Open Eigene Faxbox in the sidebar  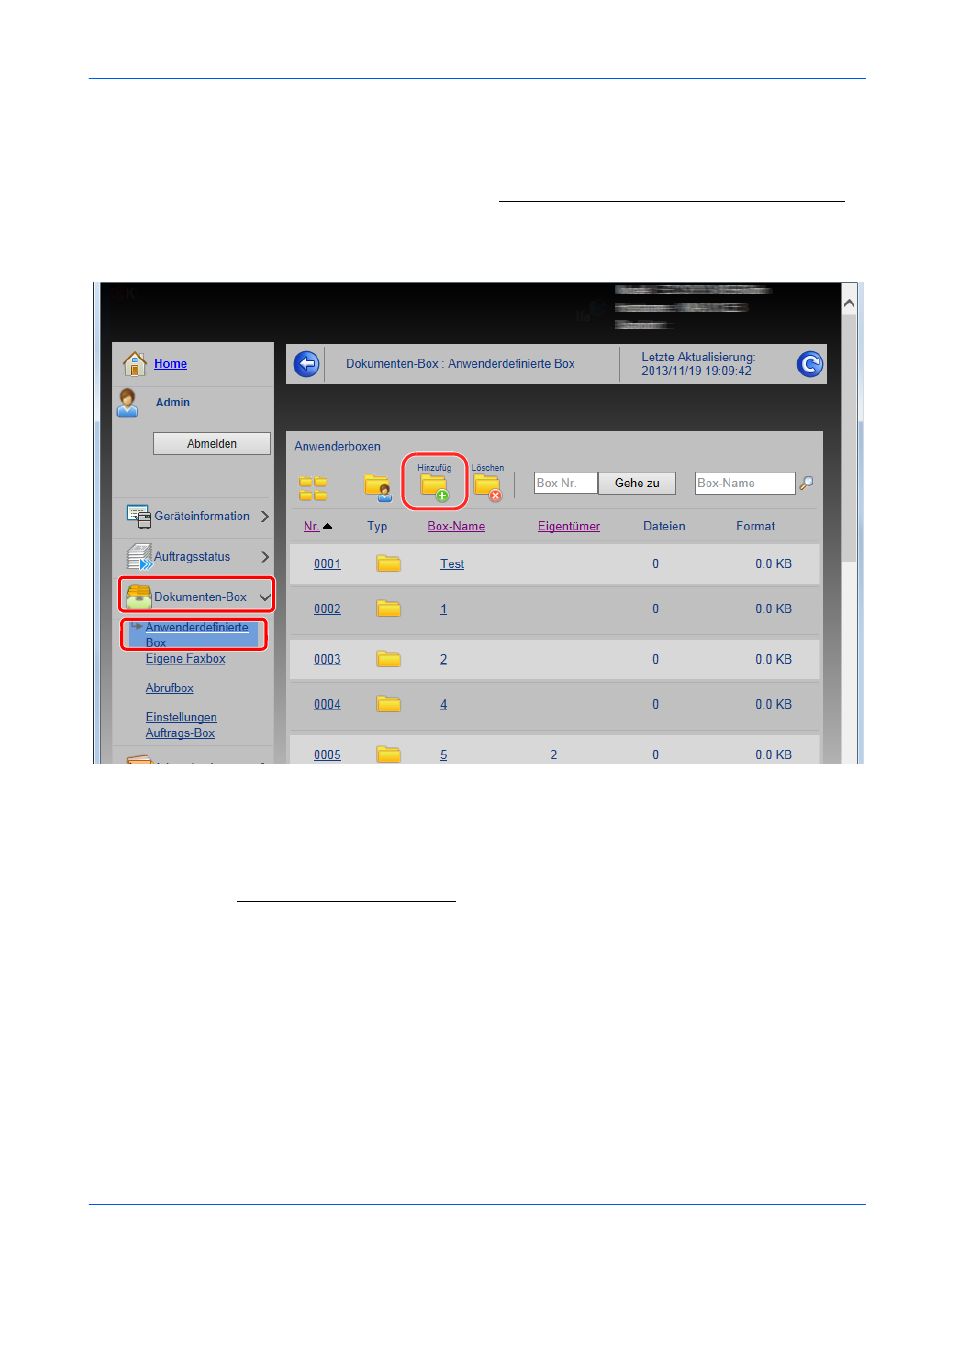tap(185, 659)
